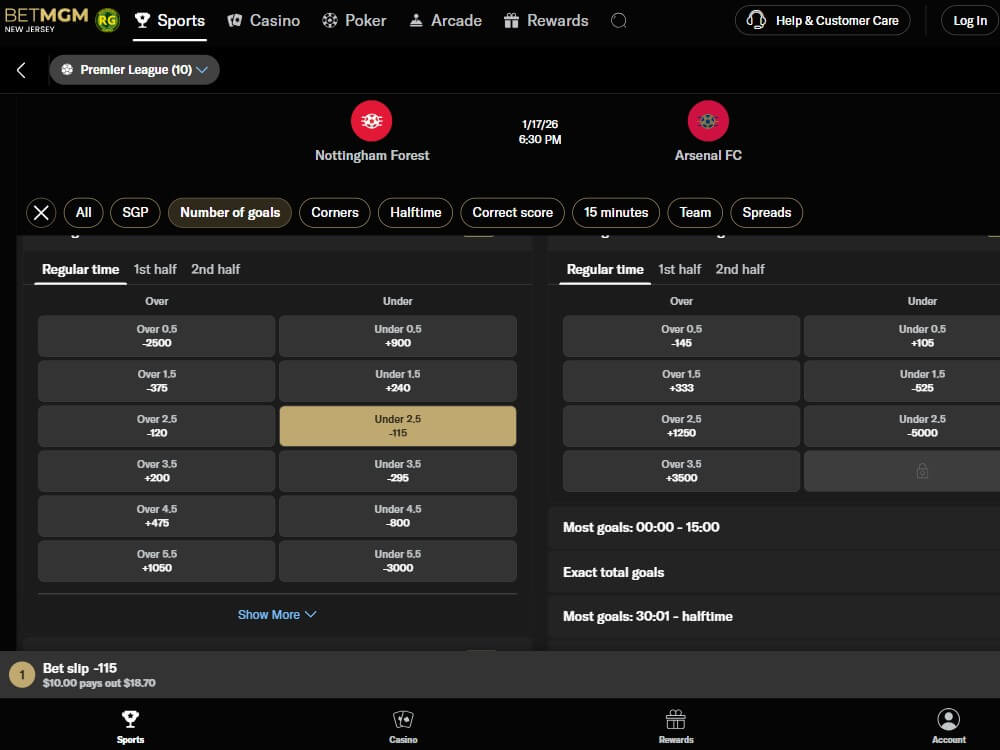The height and width of the screenshot is (750, 1000).
Task: Expand Show More goal options
Action: tap(277, 614)
